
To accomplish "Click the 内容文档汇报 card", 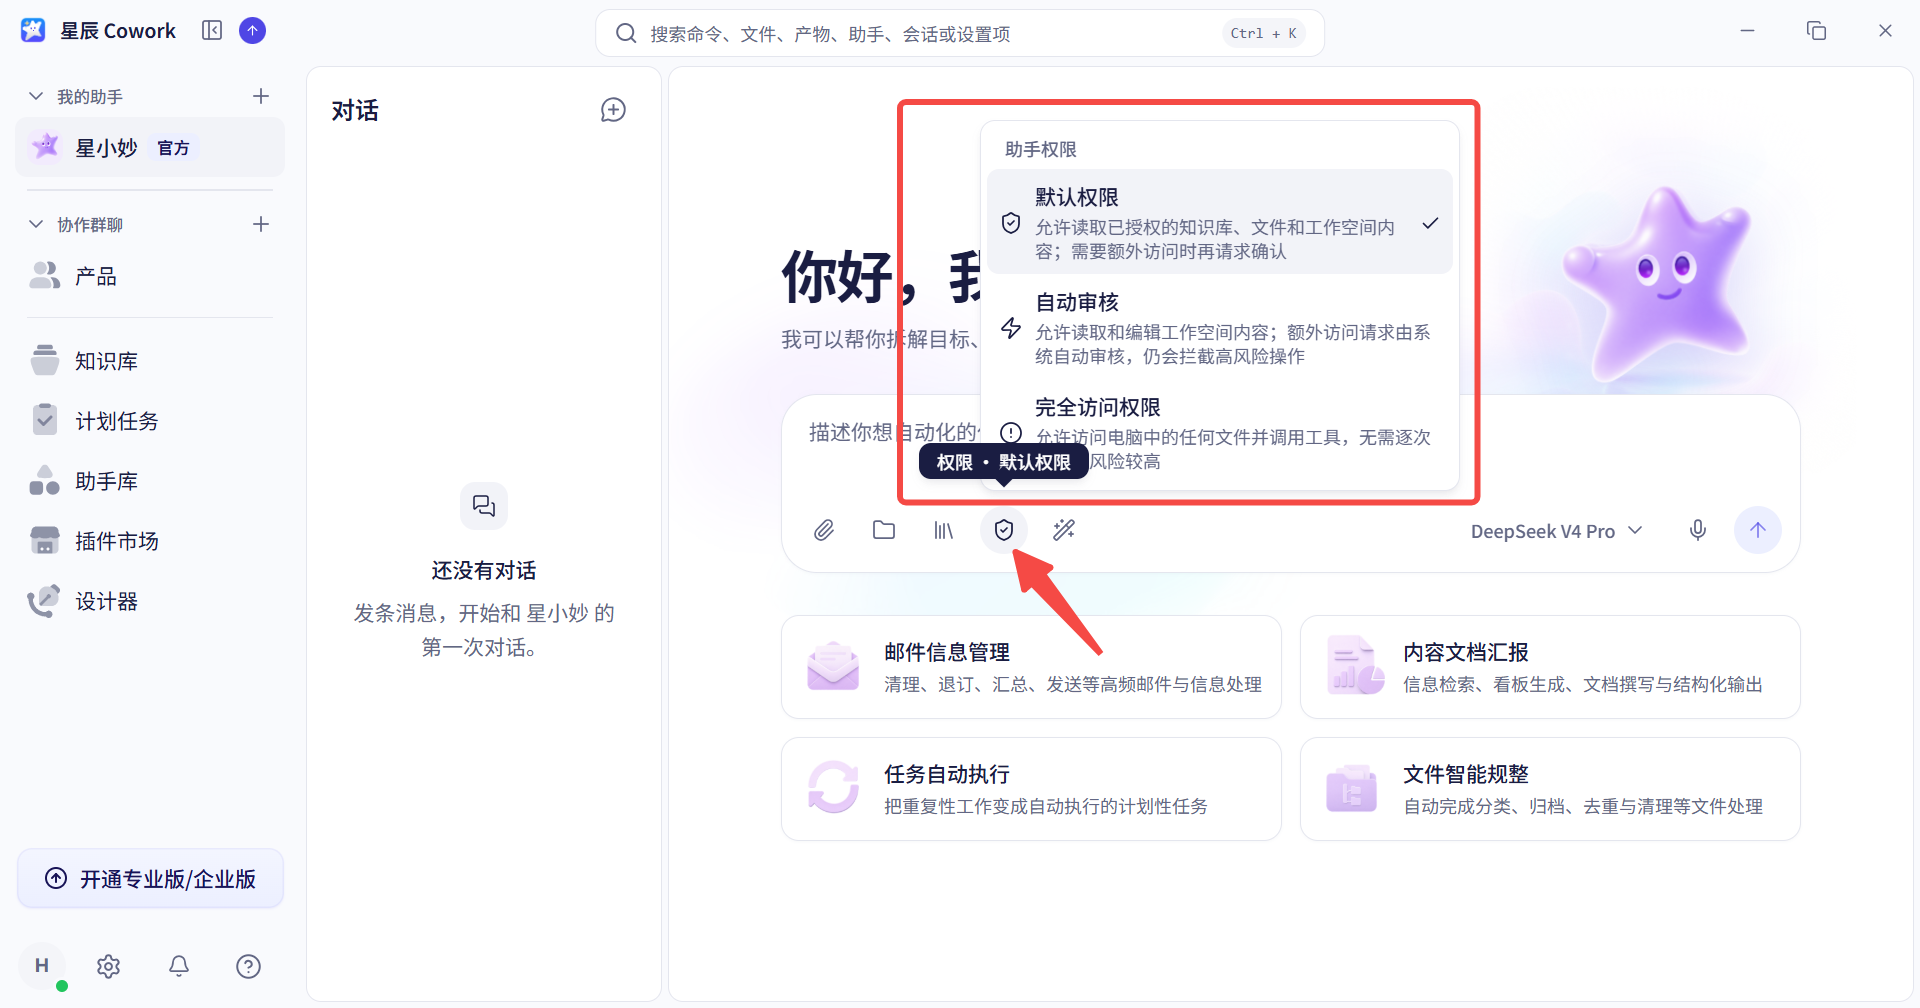I will coord(1550,667).
